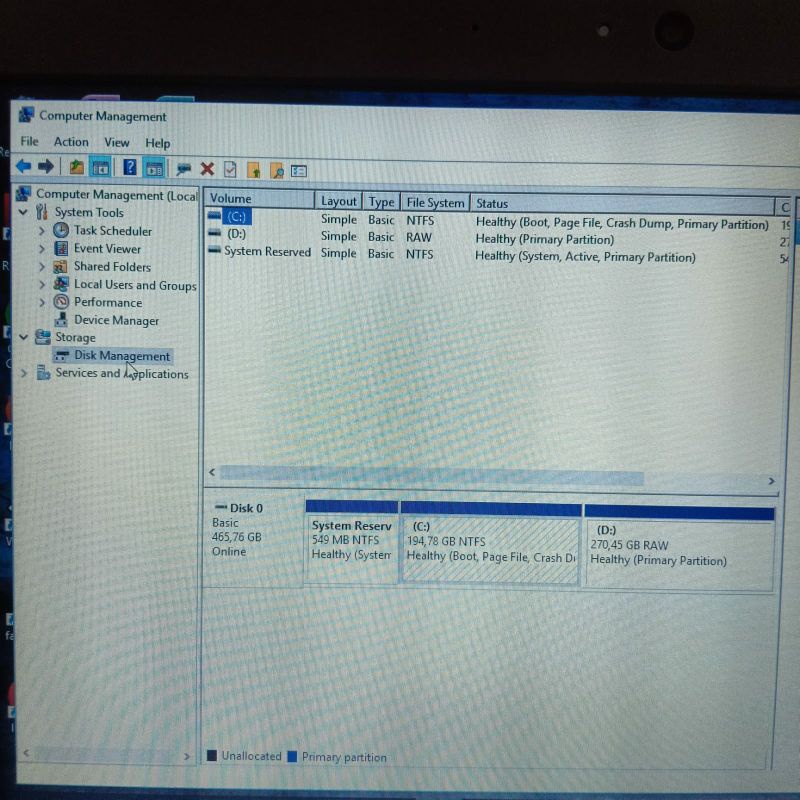The height and width of the screenshot is (800, 800).
Task: Open the Action menu
Action: [71, 142]
